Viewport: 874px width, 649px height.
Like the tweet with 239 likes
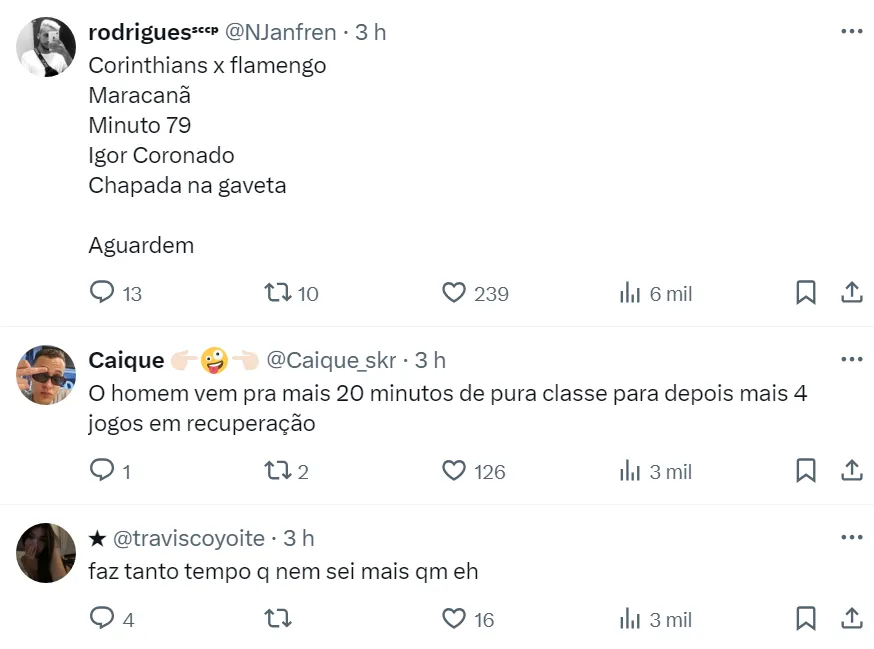click(455, 293)
